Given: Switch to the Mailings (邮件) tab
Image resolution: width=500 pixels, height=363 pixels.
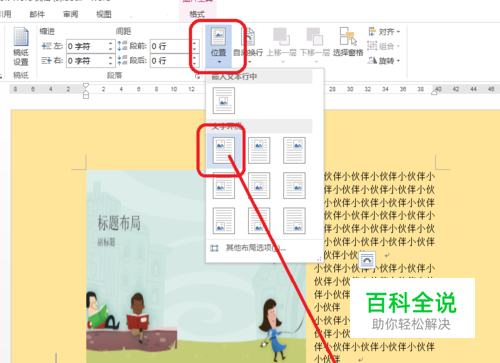Looking at the screenshot, I should [x=37, y=14].
